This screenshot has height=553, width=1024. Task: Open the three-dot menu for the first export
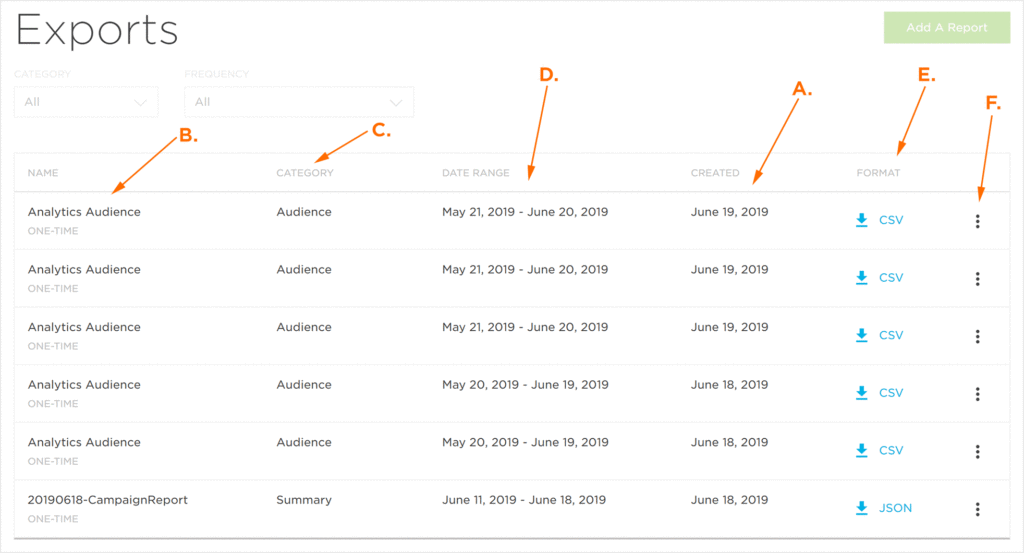pos(978,221)
